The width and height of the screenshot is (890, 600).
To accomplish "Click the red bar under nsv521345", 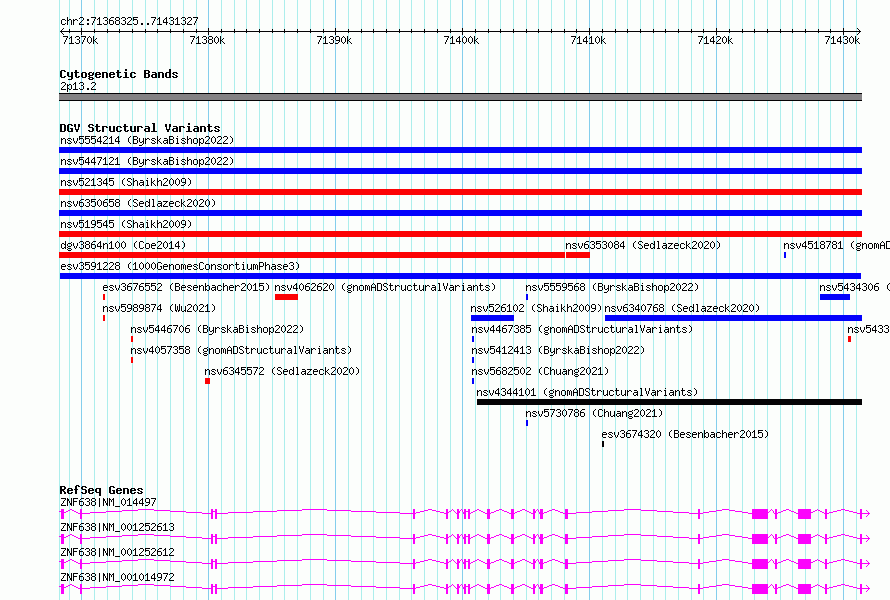I will (460, 192).
